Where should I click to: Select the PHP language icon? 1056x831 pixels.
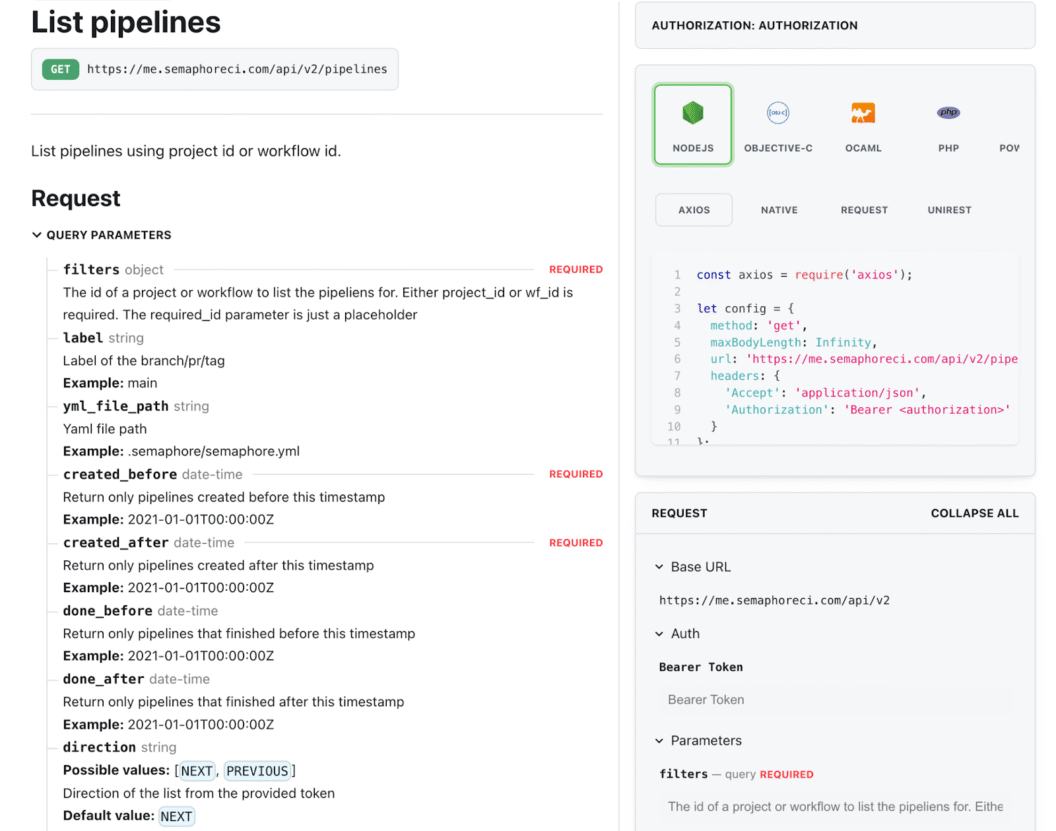(x=948, y=124)
